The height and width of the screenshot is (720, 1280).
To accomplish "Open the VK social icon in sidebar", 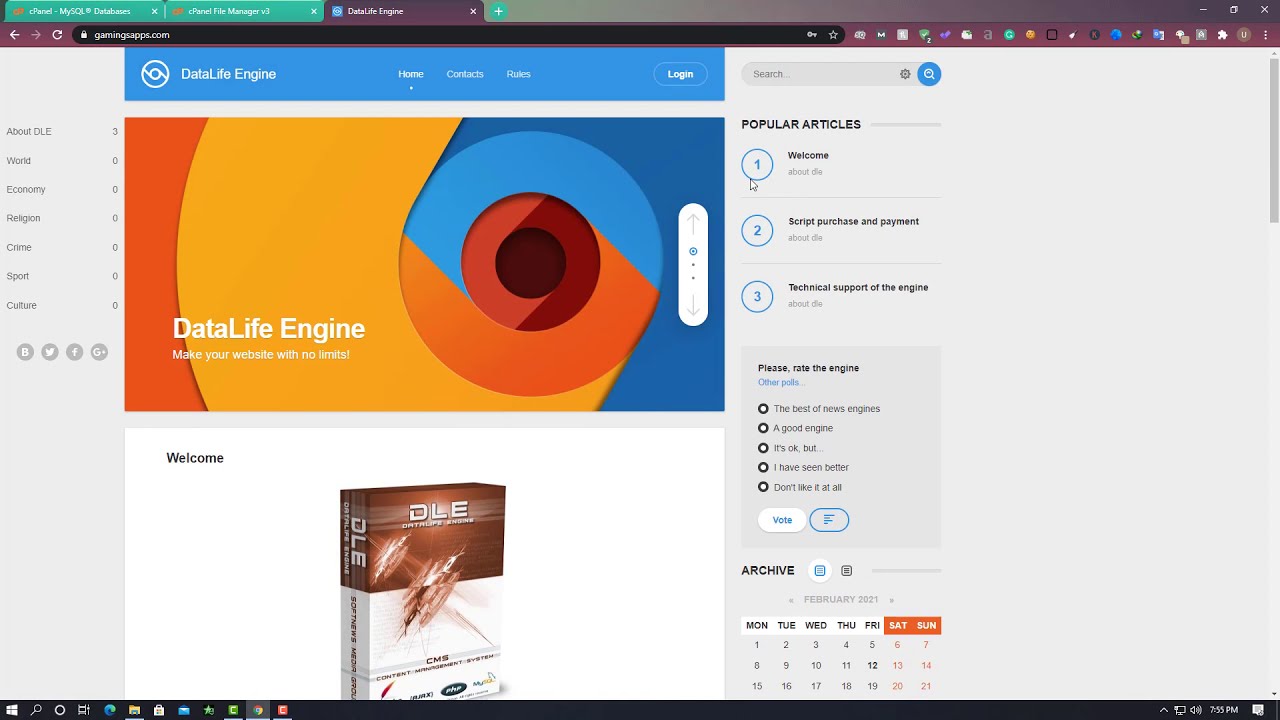I will point(26,352).
